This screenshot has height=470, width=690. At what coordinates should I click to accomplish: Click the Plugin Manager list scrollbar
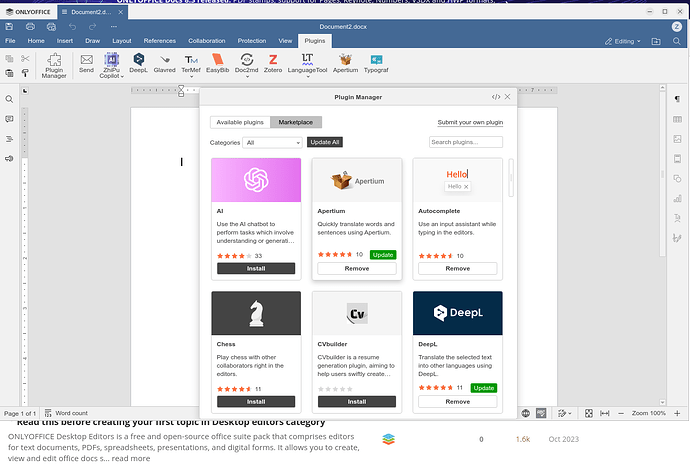tap(511, 178)
